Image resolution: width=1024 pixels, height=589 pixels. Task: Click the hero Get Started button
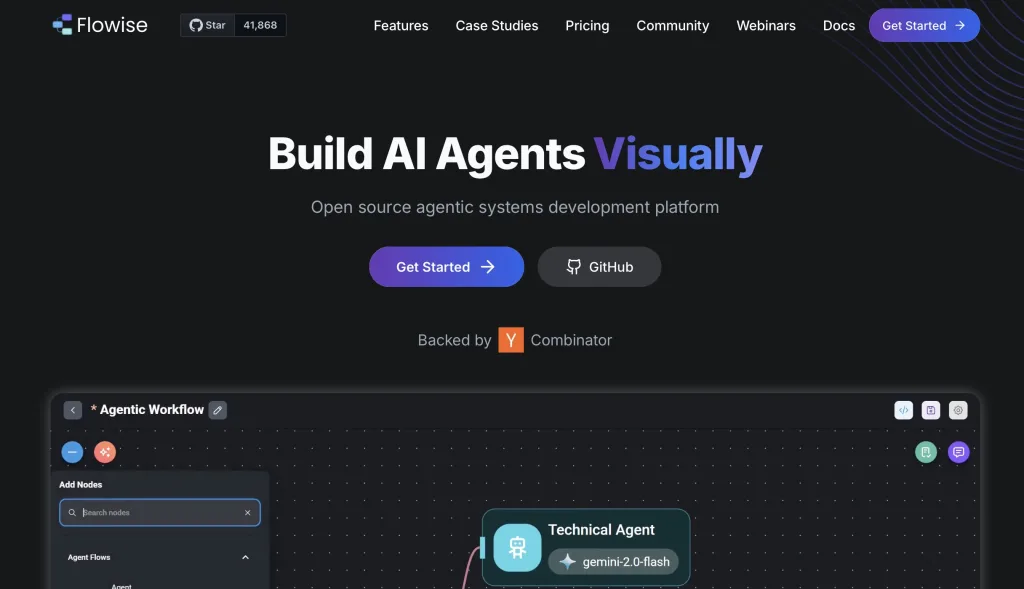pos(446,266)
